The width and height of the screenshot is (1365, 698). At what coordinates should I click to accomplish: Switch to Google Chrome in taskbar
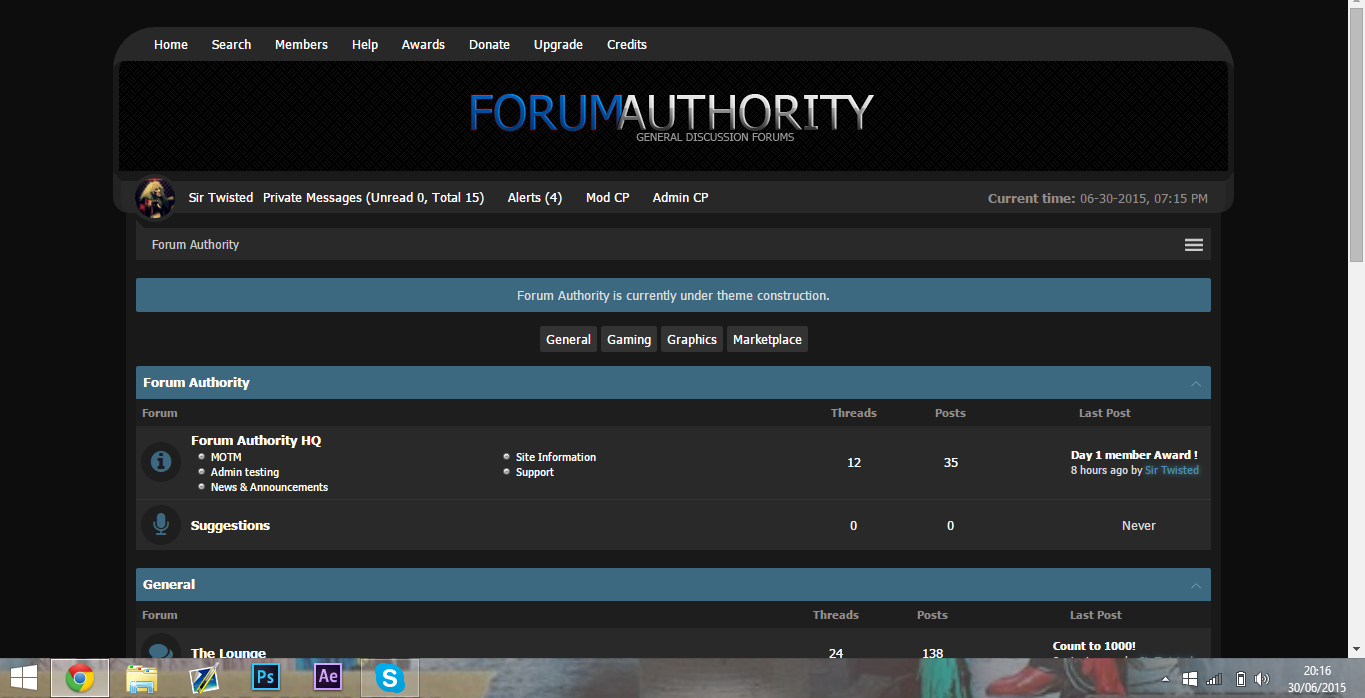80,678
